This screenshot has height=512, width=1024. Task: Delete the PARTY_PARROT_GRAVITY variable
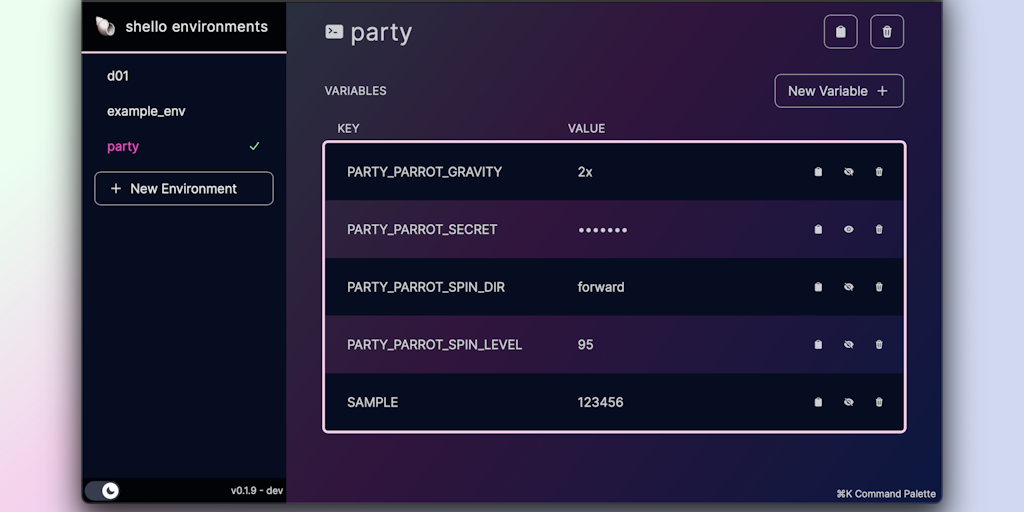coord(879,172)
